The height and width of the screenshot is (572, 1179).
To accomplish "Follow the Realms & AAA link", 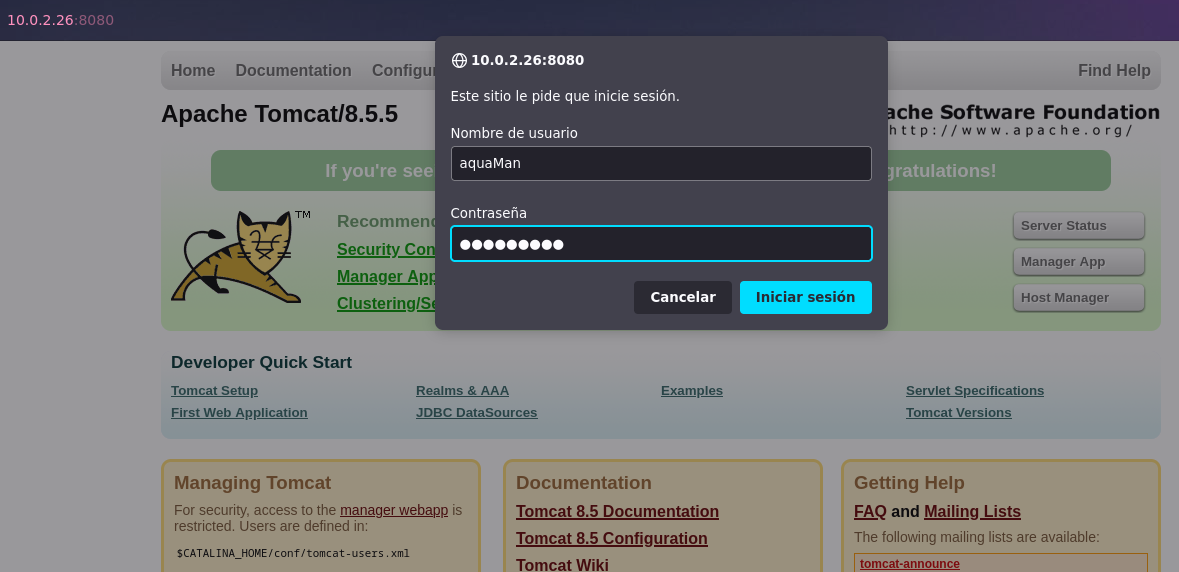I will [462, 391].
